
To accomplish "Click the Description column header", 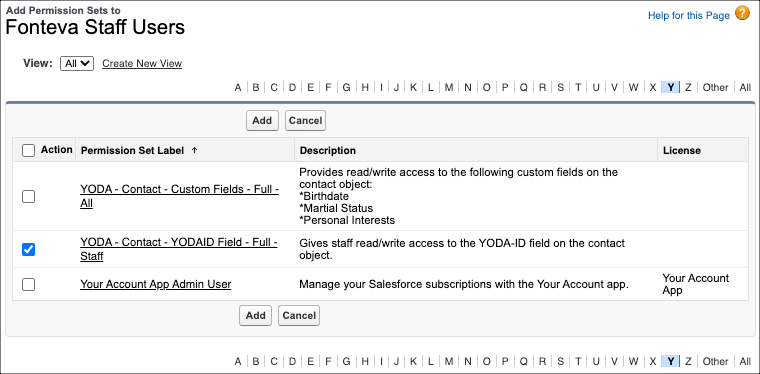I will 328,151.
